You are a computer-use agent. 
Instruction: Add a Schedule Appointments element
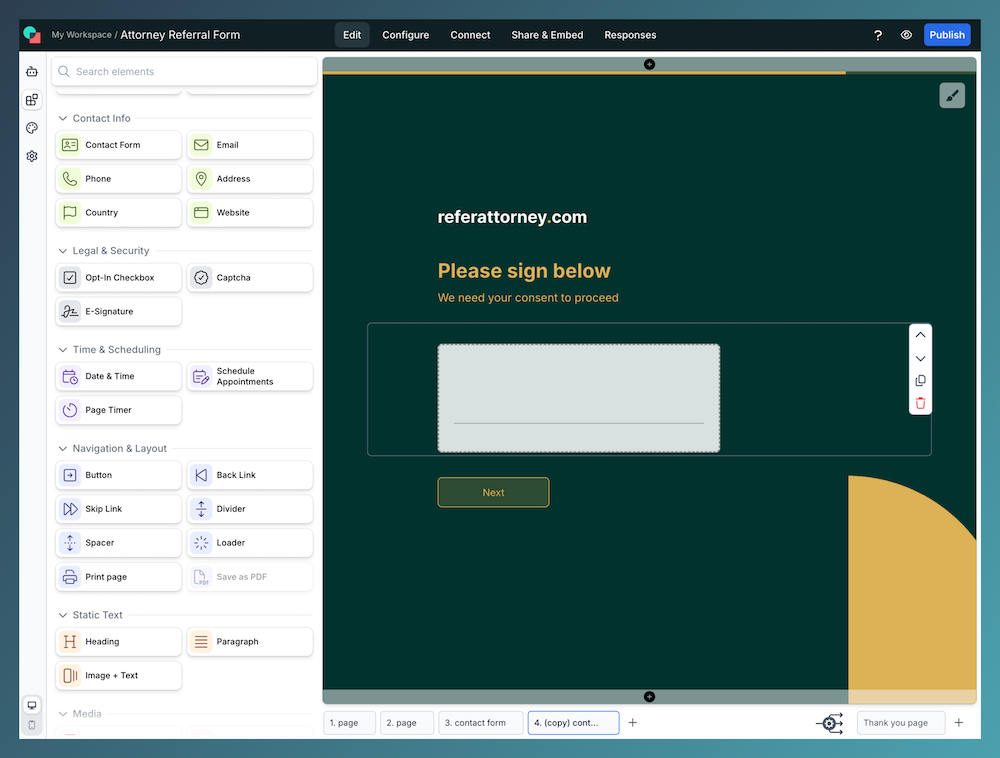click(249, 376)
